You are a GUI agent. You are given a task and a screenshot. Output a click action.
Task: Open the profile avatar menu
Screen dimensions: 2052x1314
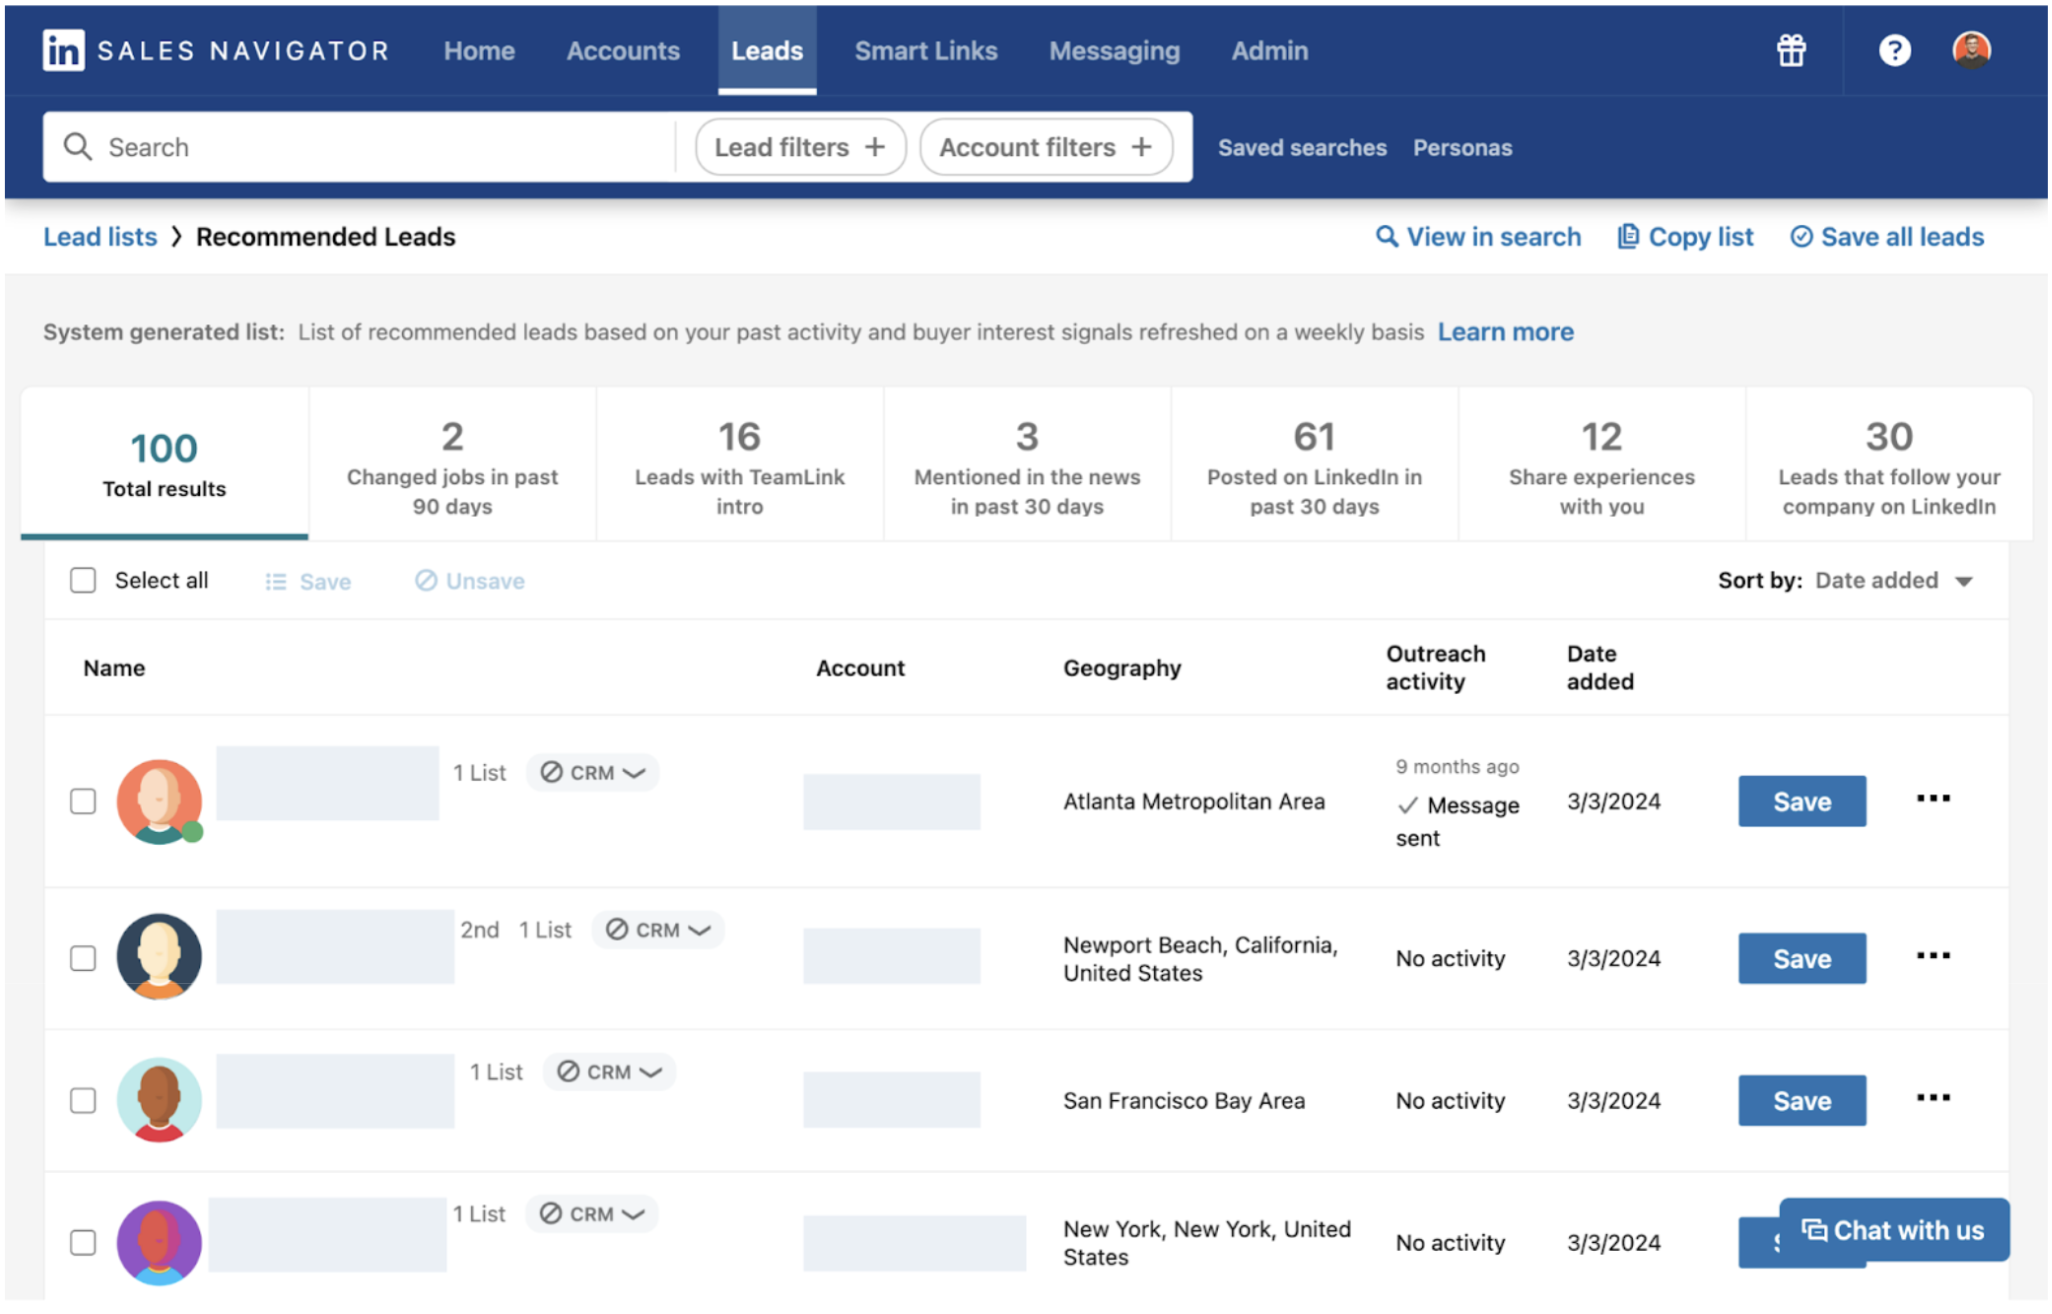[1971, 50]
